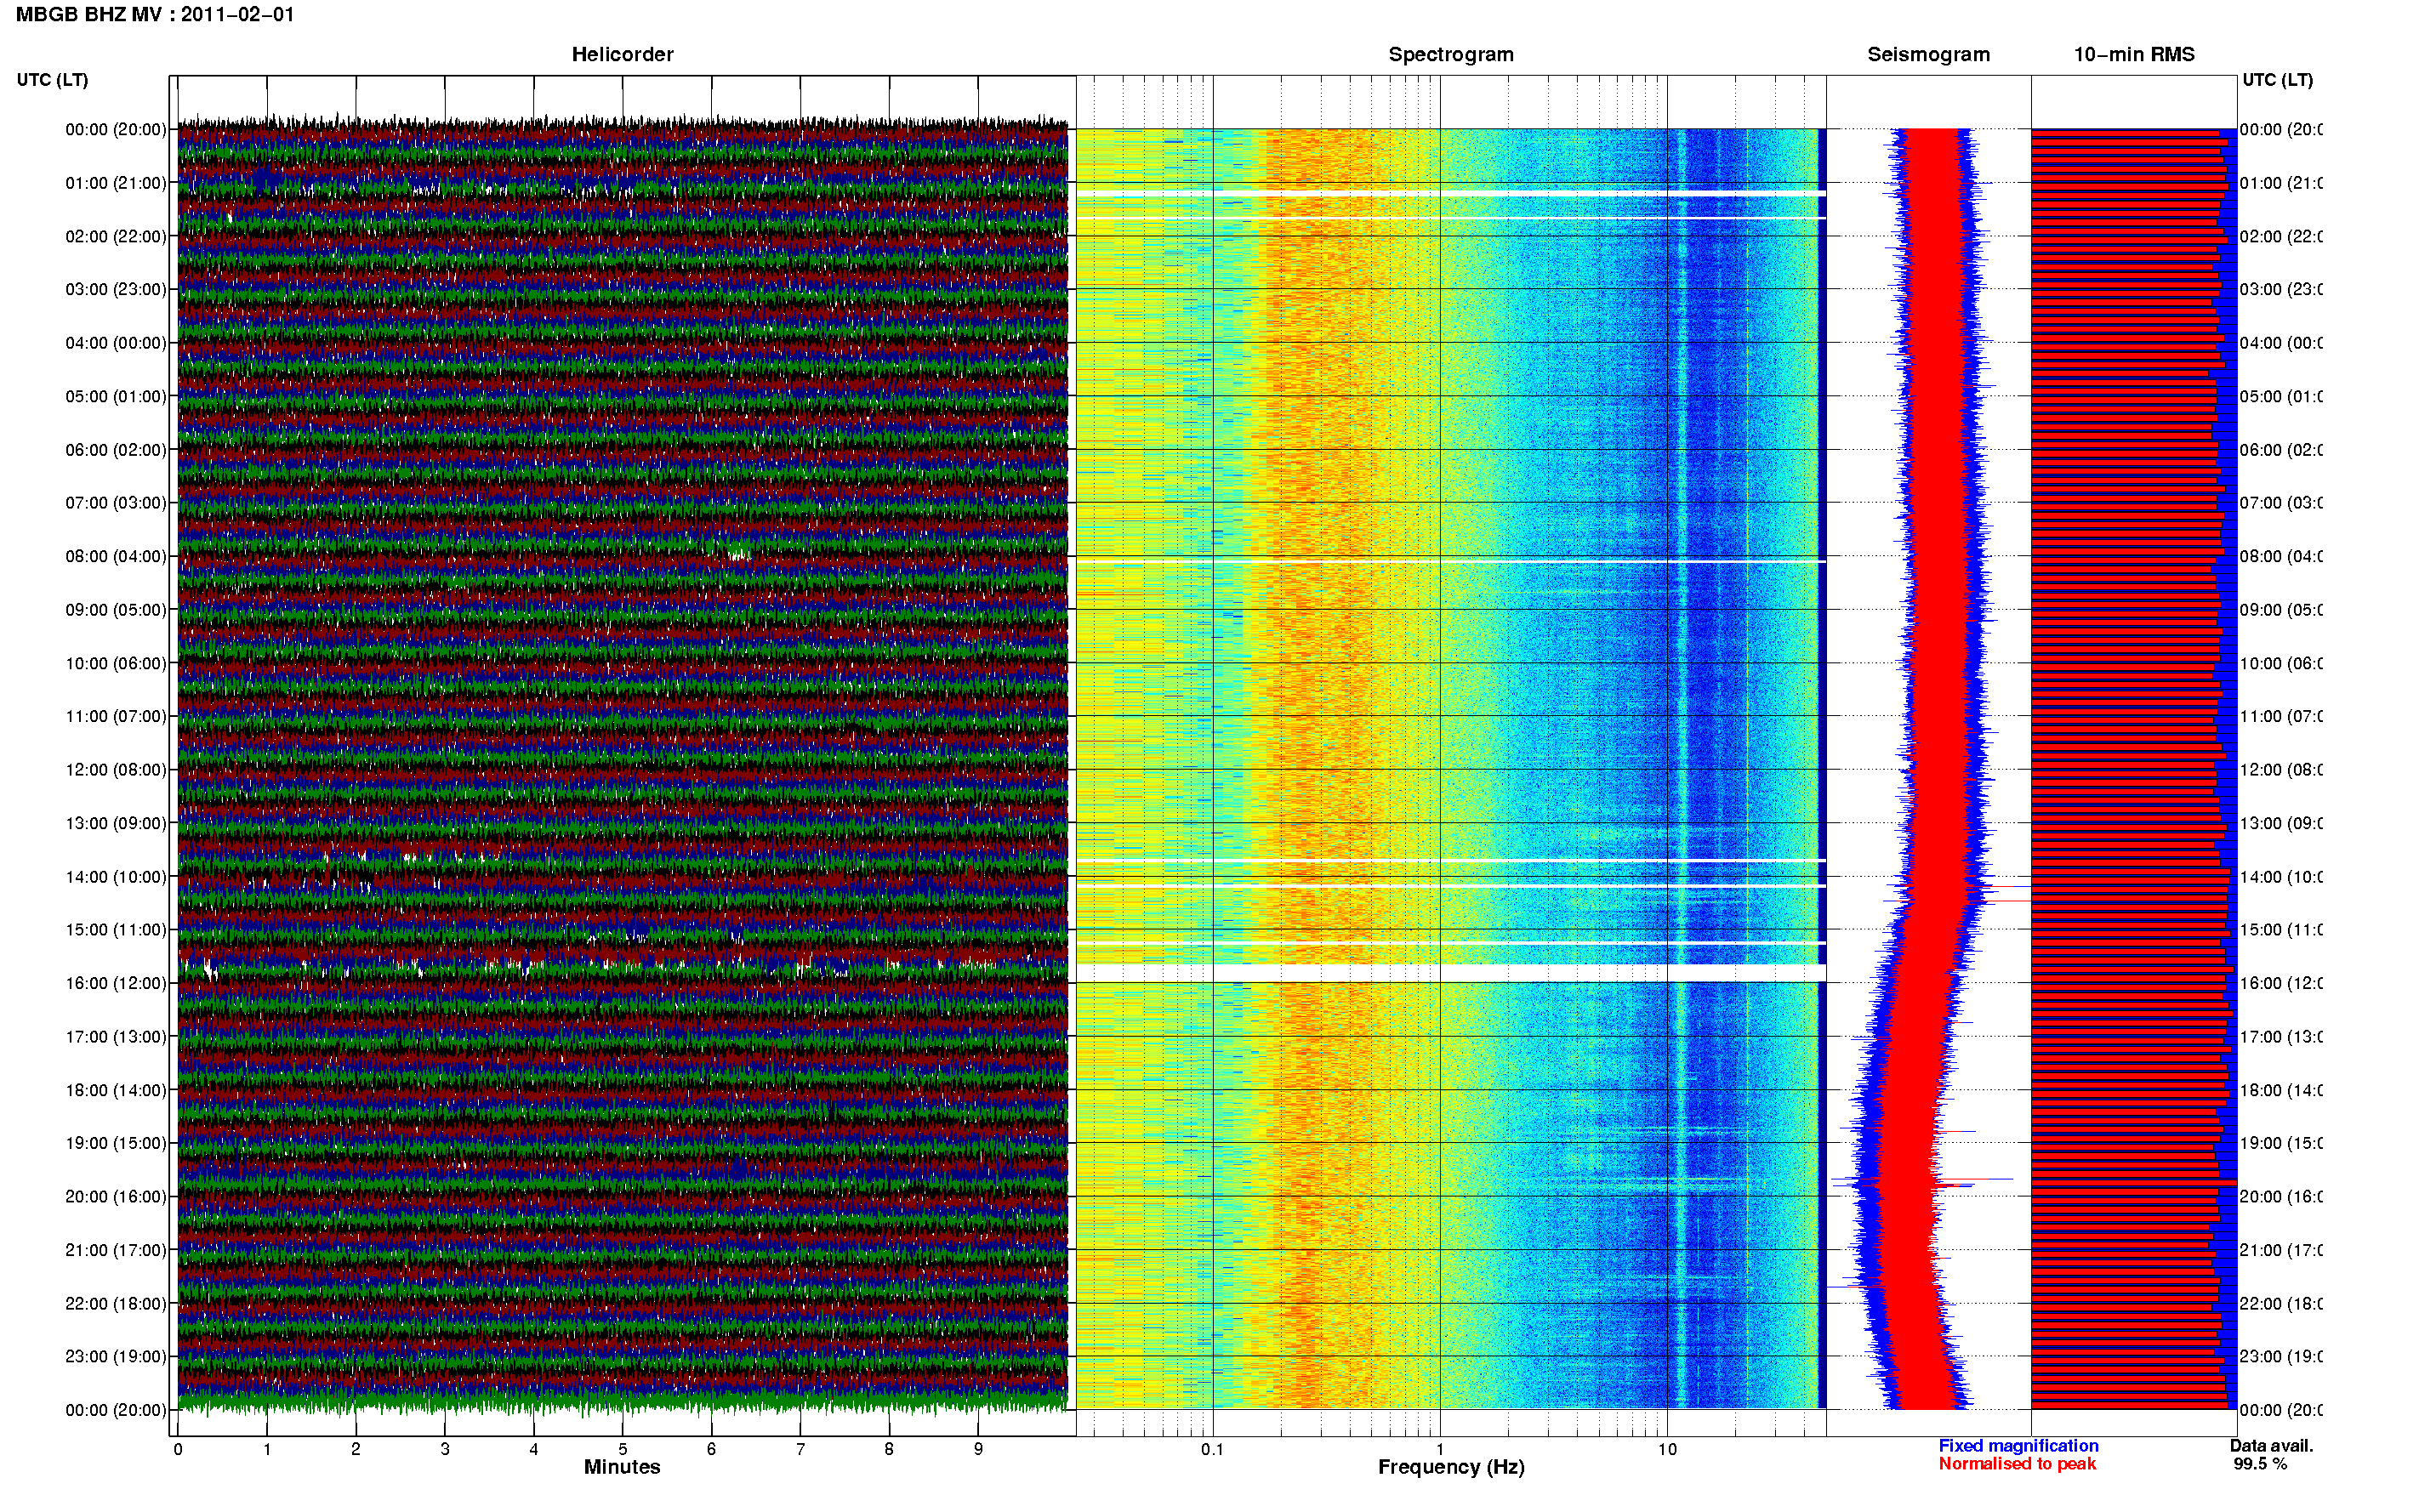The width and height of the screenshot is (2419, 1512).
Task: Click left axis label 06:00 (02:00)
Action: tap(116, 450)
